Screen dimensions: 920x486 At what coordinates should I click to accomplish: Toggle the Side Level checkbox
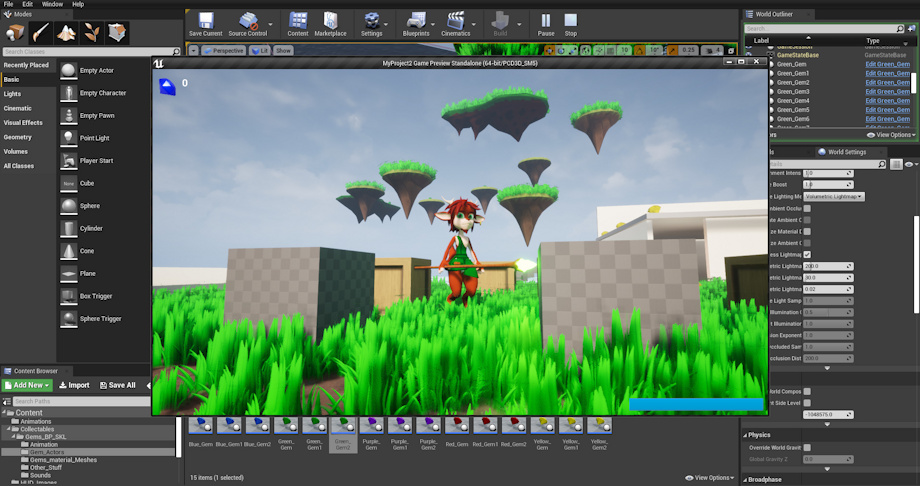point(807,403)
